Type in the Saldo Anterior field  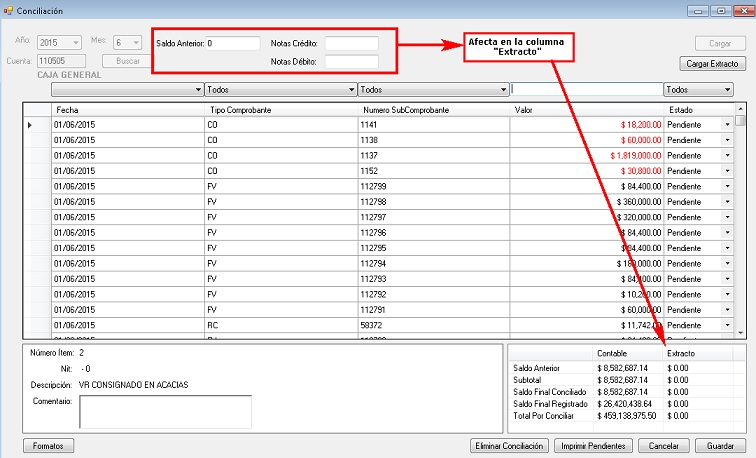[231, 44]
